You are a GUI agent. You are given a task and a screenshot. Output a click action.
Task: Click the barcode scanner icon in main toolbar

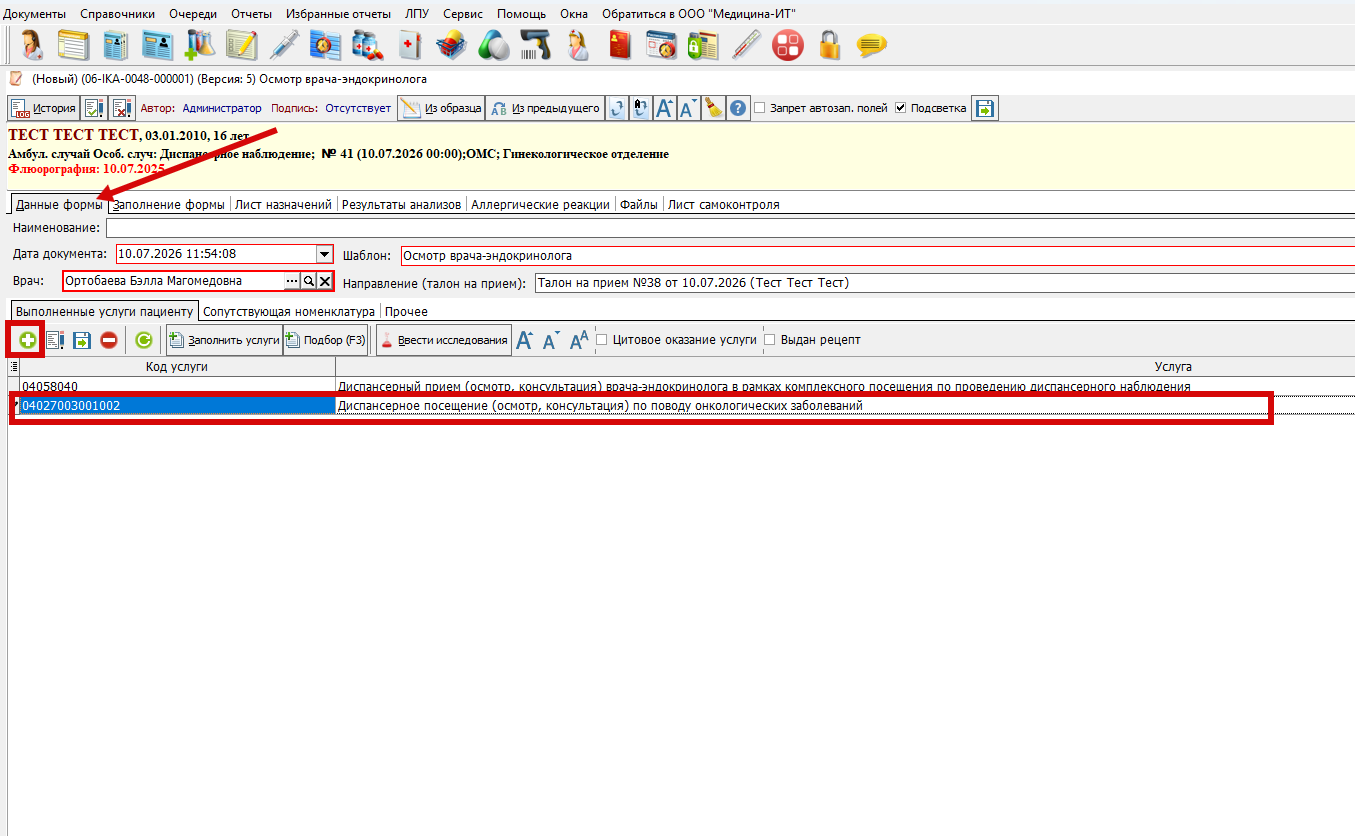(535, 44)
